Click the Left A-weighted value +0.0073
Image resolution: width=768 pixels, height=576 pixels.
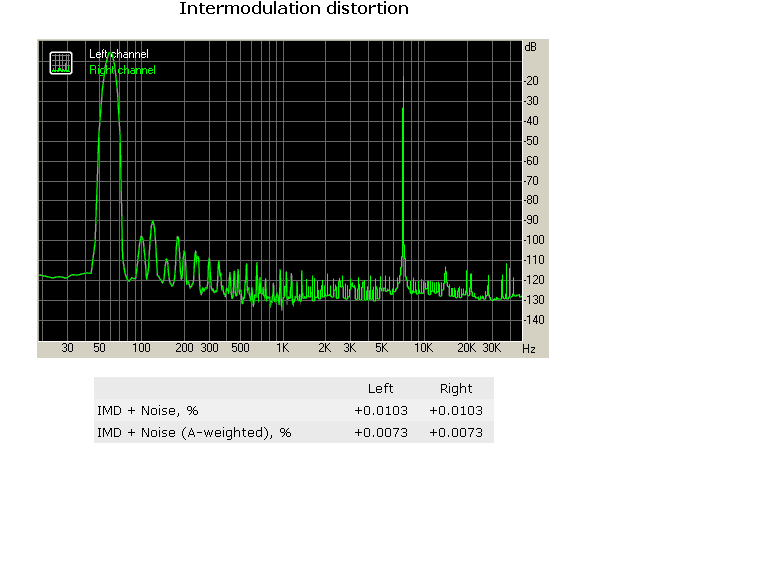pyautogui.click(x=381, y=432)
